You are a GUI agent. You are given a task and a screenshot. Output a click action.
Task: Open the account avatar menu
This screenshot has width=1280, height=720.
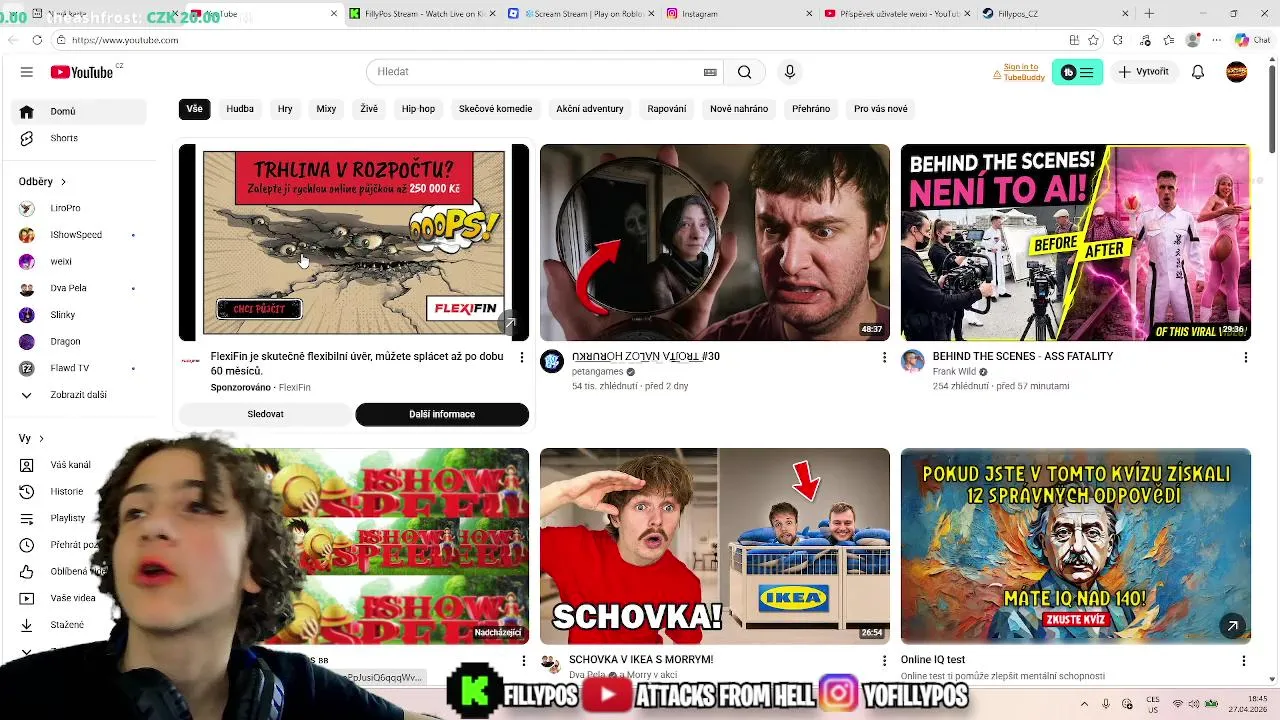pos(1237,72)
